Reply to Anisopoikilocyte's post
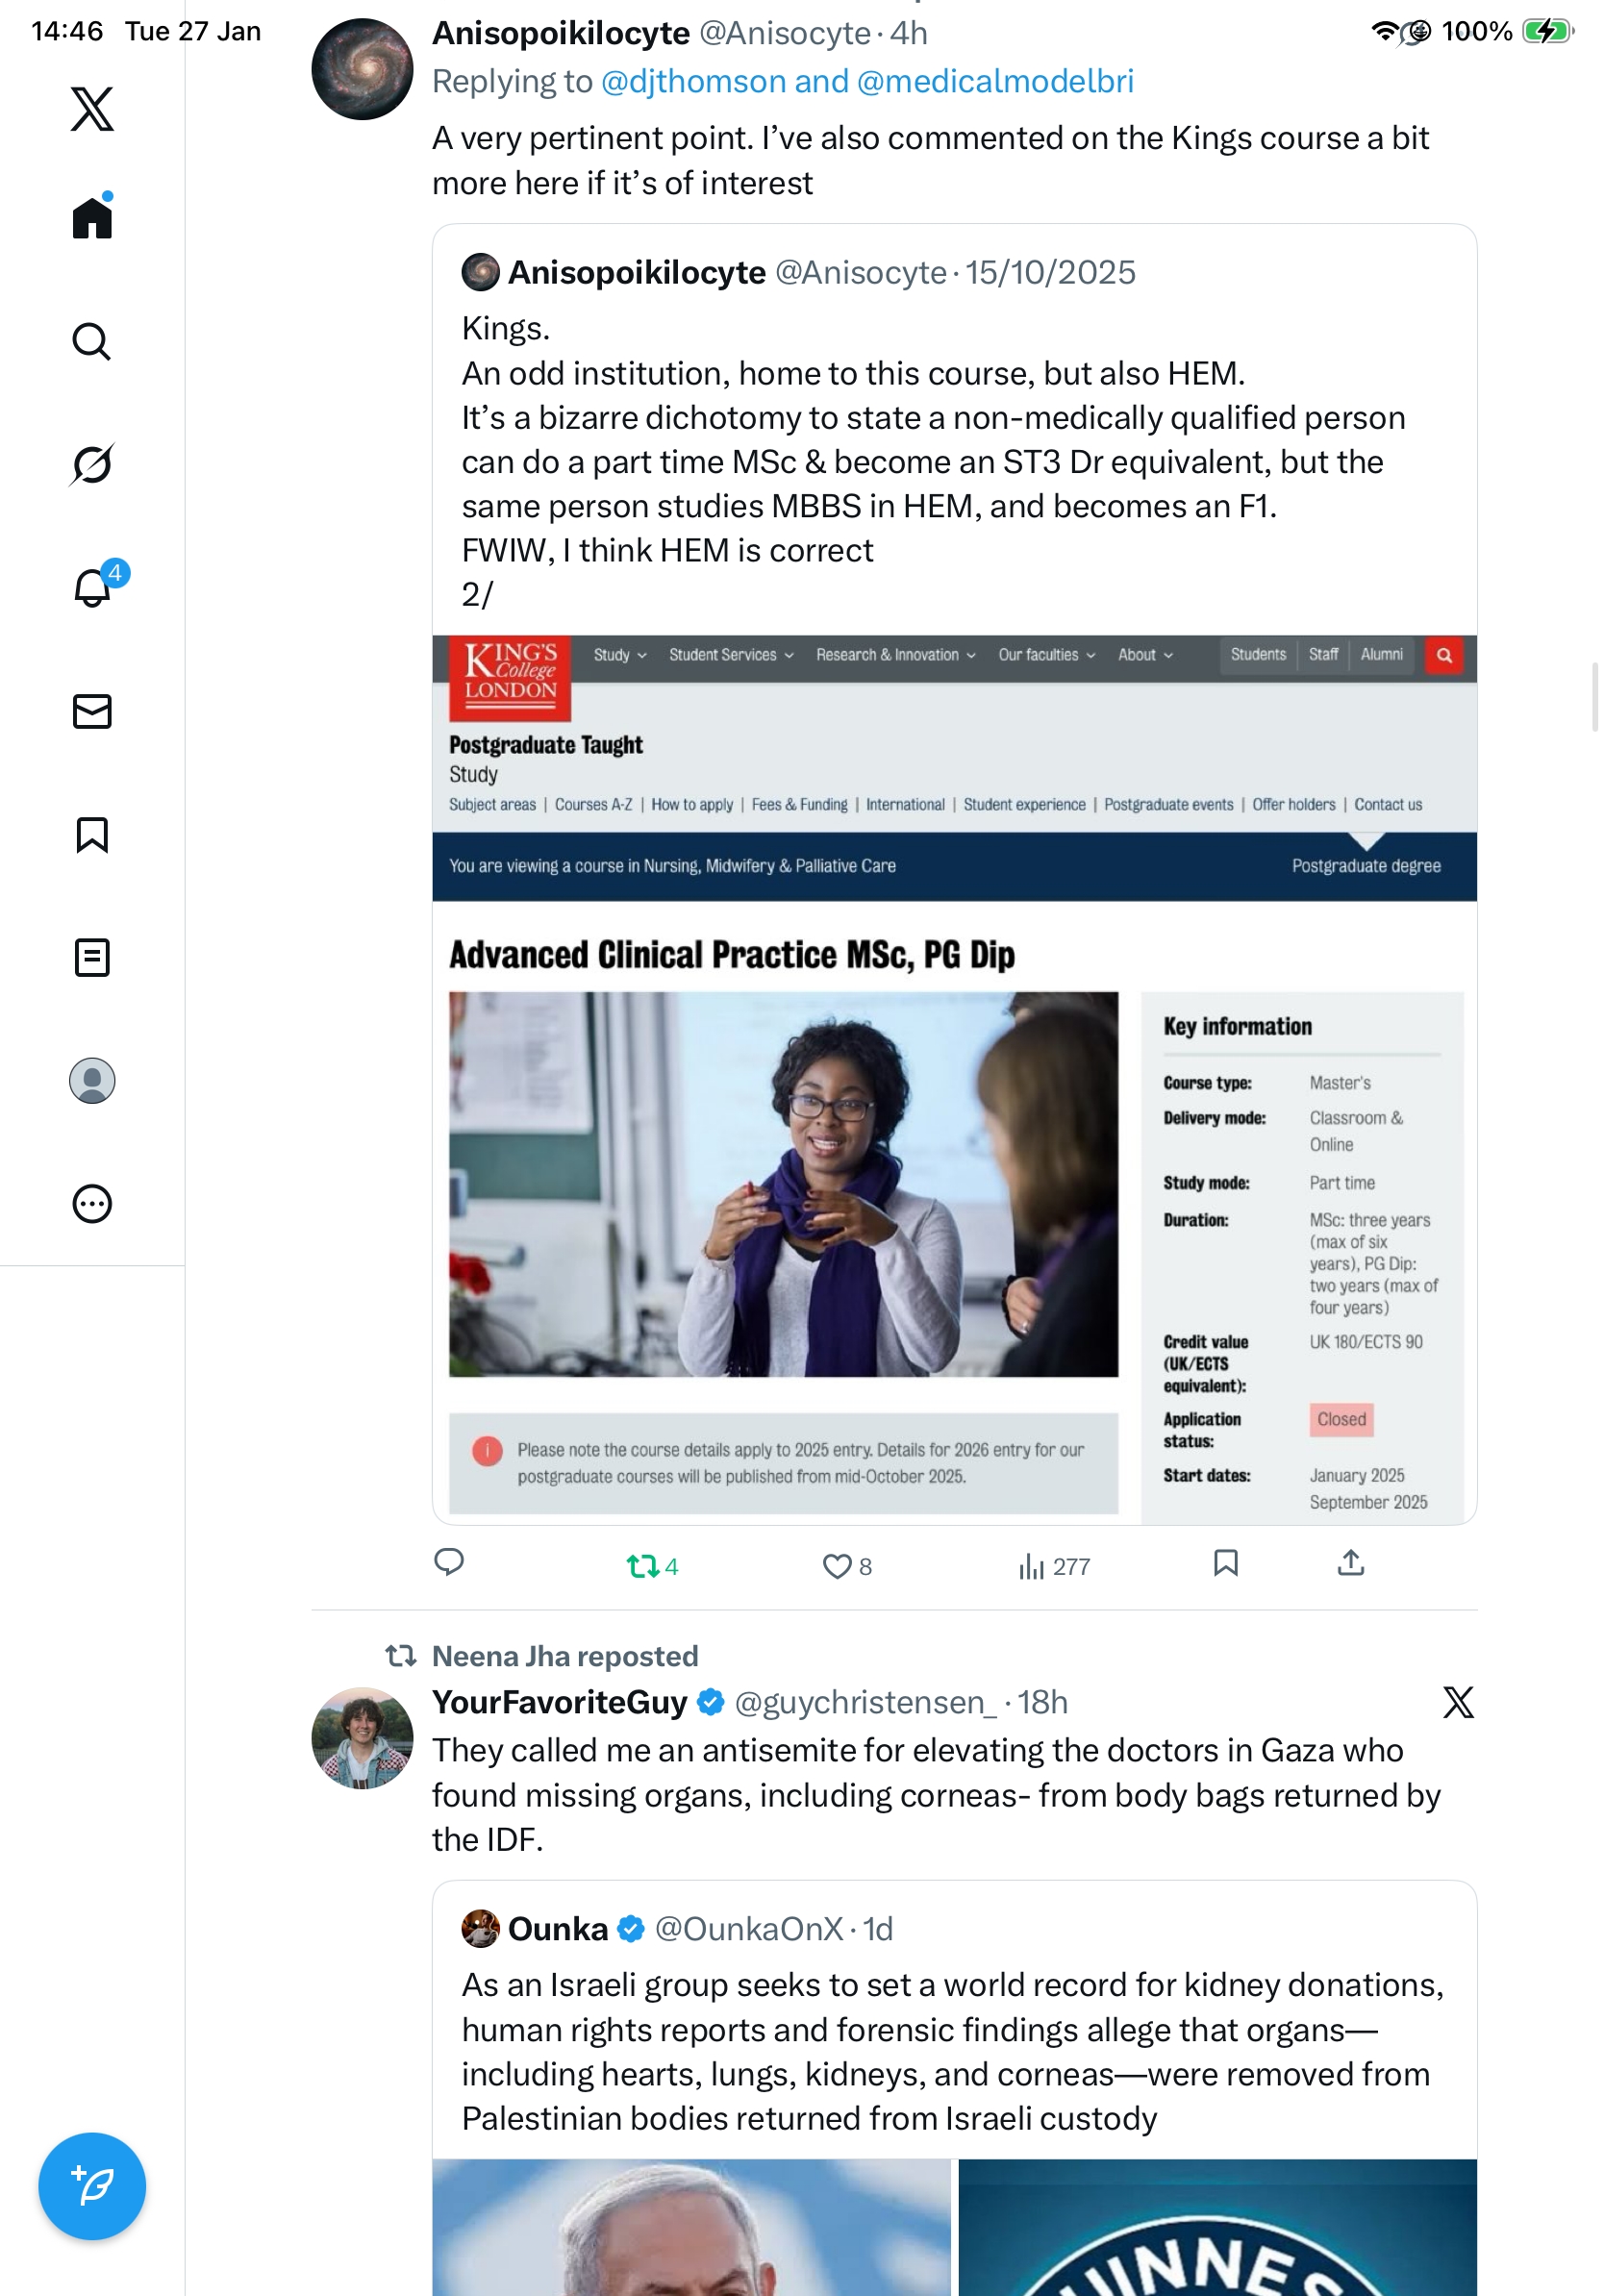1604x2296 pixels. (449, 1562)
